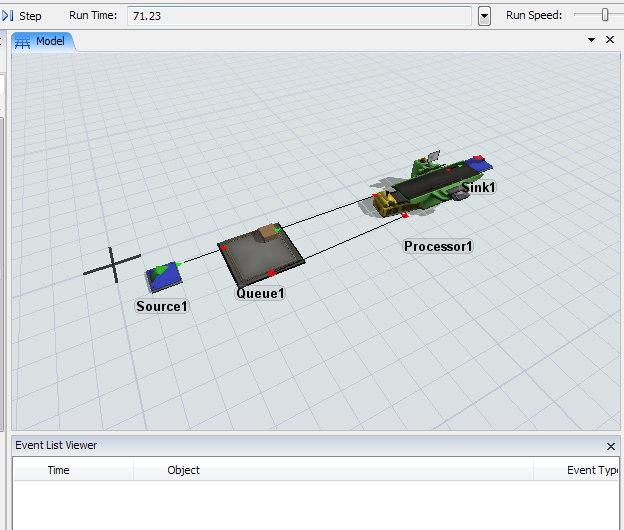Click the Run Time input field
This screenshot has width=624, height=530.
point(298,16)
